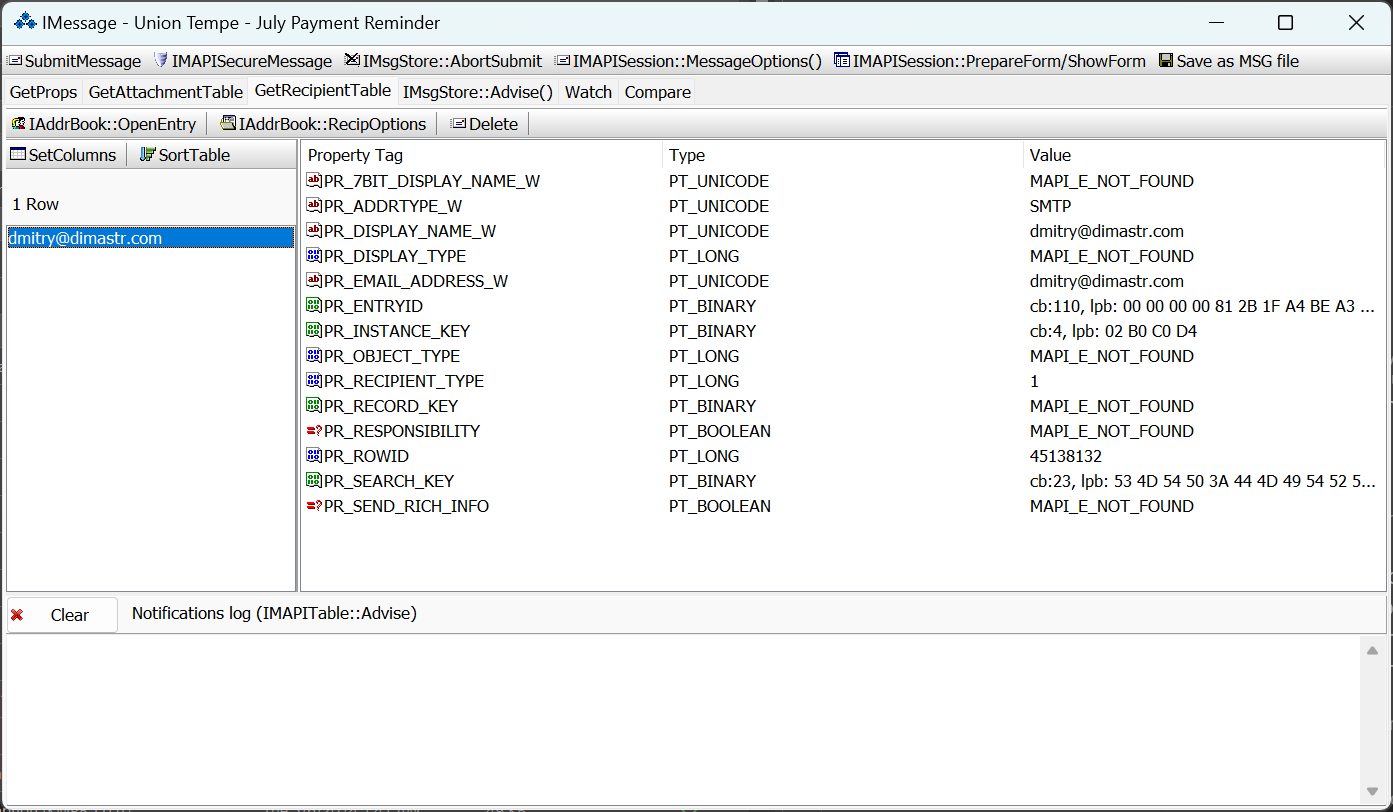This screenshot has width=1393, height=812.
Task: Click the SetColumns button label
Action: click(73, 155)
